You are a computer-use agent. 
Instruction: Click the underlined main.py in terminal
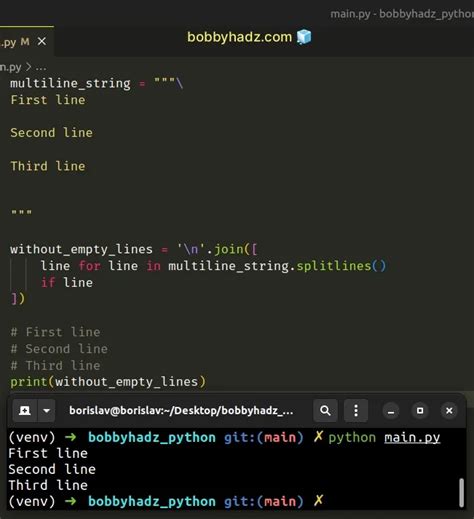412,438
